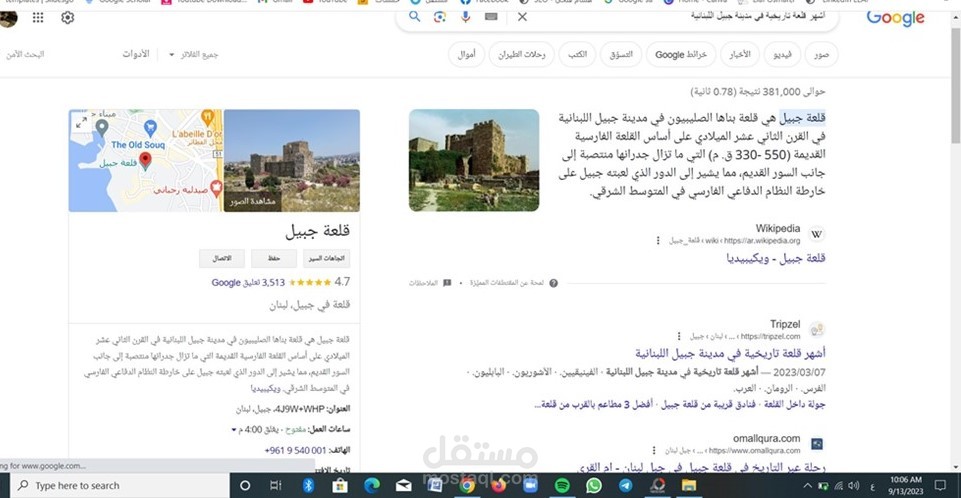Click the page vertical scrollbar thumb
The height and width of the screenshot is (498, 961).
click(x=955, y=84)
